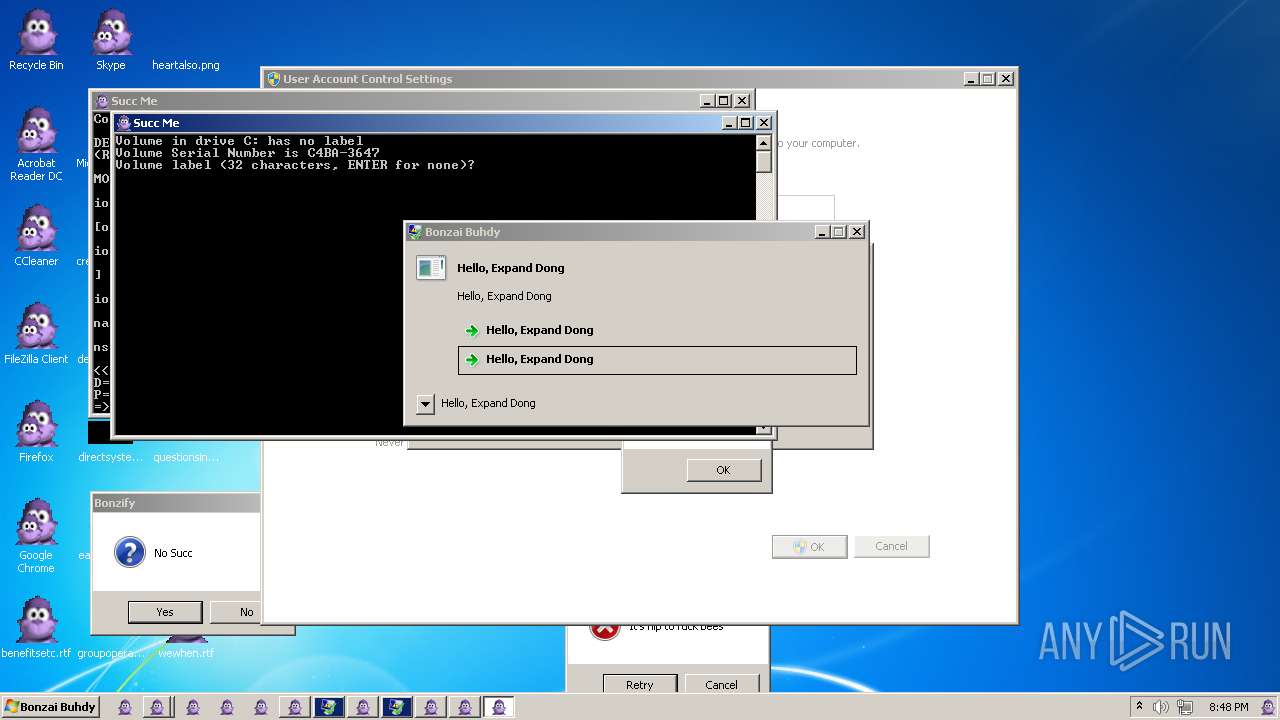Open the network icon in system tray
Image resolution: width=1280 pixels, height=720 pixels.
click(1184, 707)
